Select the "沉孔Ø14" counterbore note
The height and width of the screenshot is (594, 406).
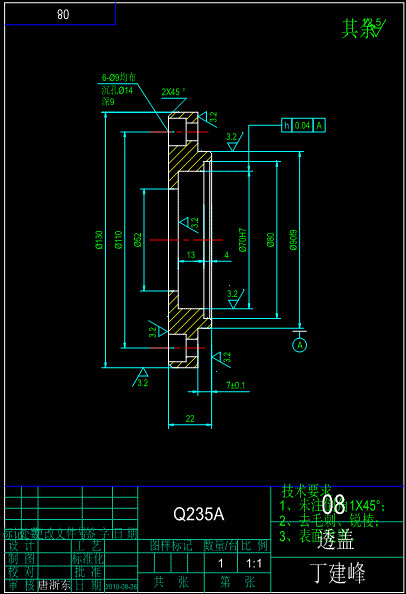(117, 90)
